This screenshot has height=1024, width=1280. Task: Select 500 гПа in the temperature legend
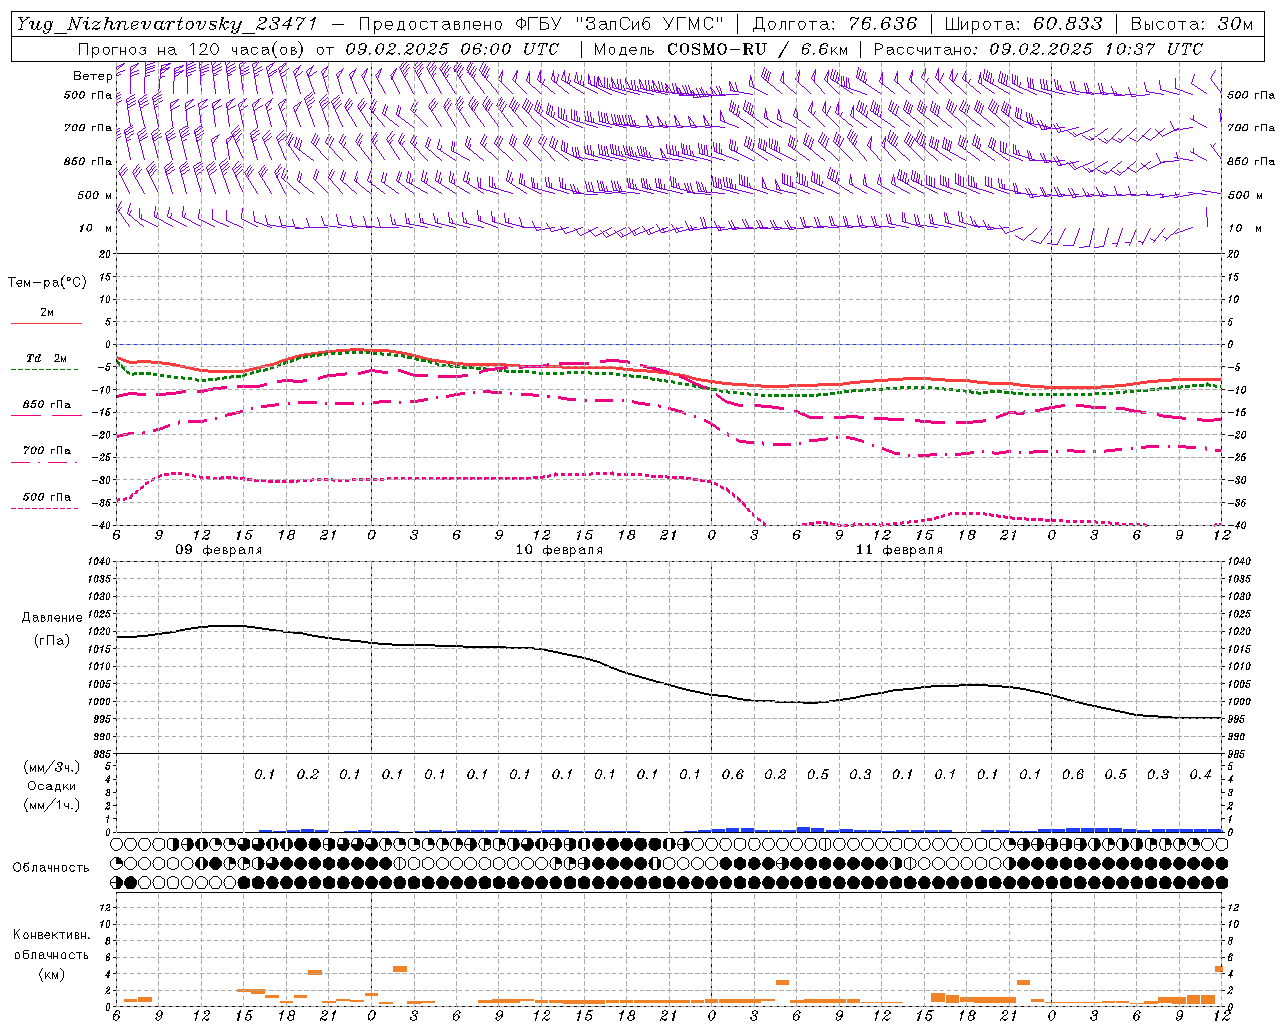47,497
